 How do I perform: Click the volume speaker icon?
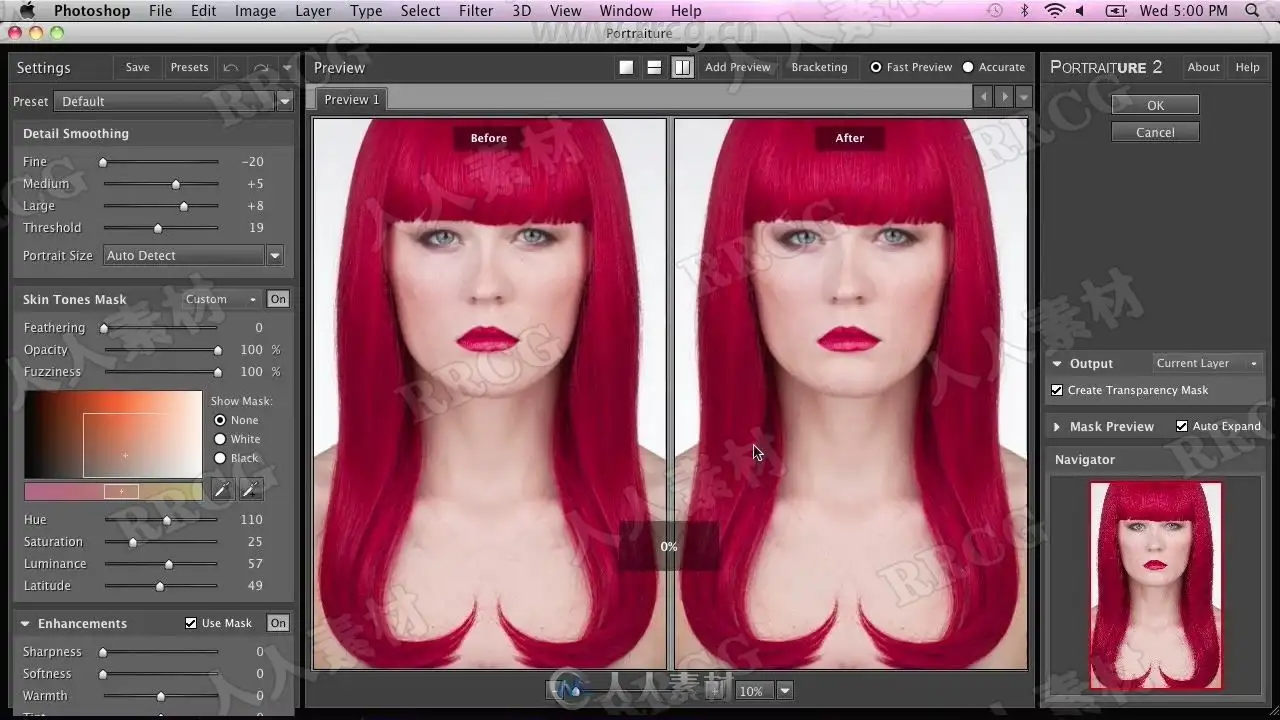pos(1081,11)
